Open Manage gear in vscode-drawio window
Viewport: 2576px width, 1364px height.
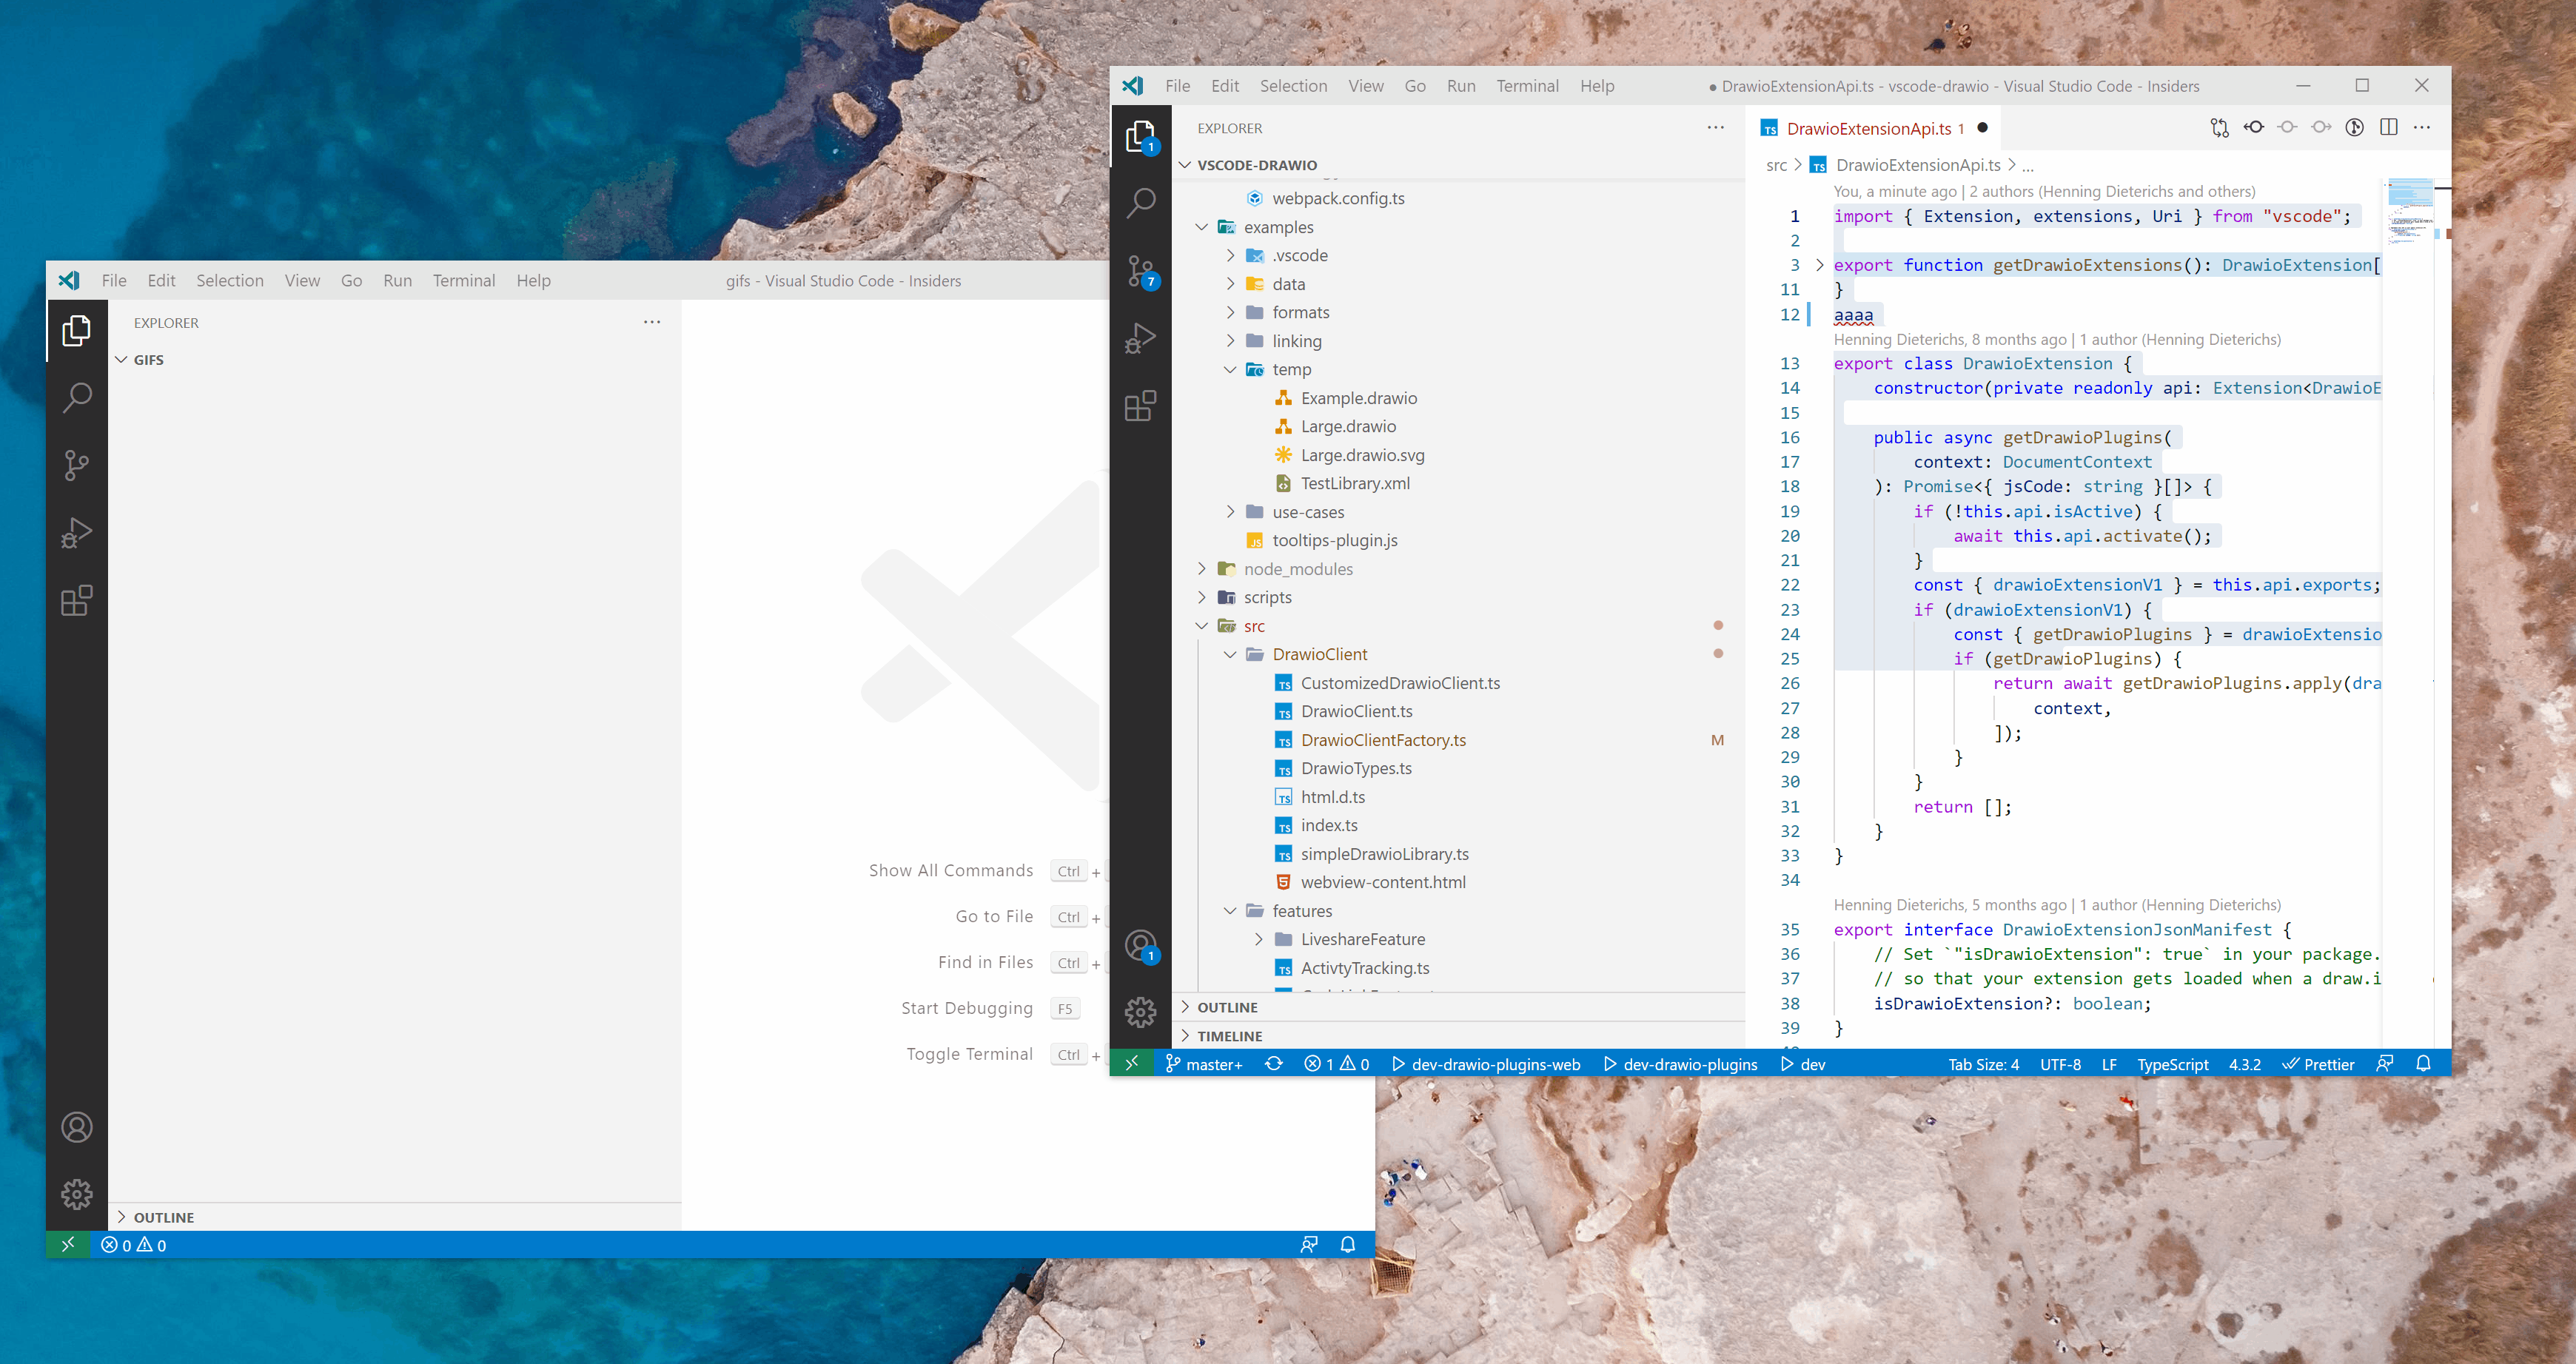pyautogui.click(x=1140, y=1012)
